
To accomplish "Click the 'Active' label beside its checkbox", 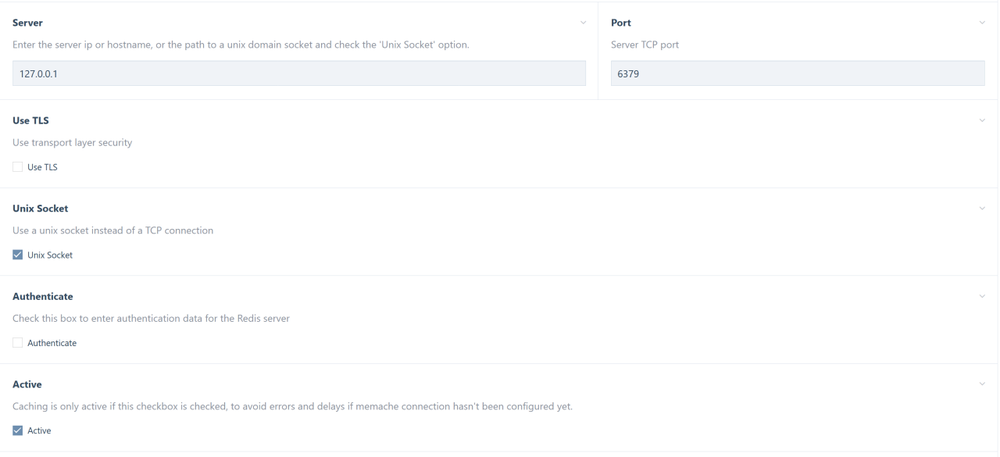I will tap(39, 431).
